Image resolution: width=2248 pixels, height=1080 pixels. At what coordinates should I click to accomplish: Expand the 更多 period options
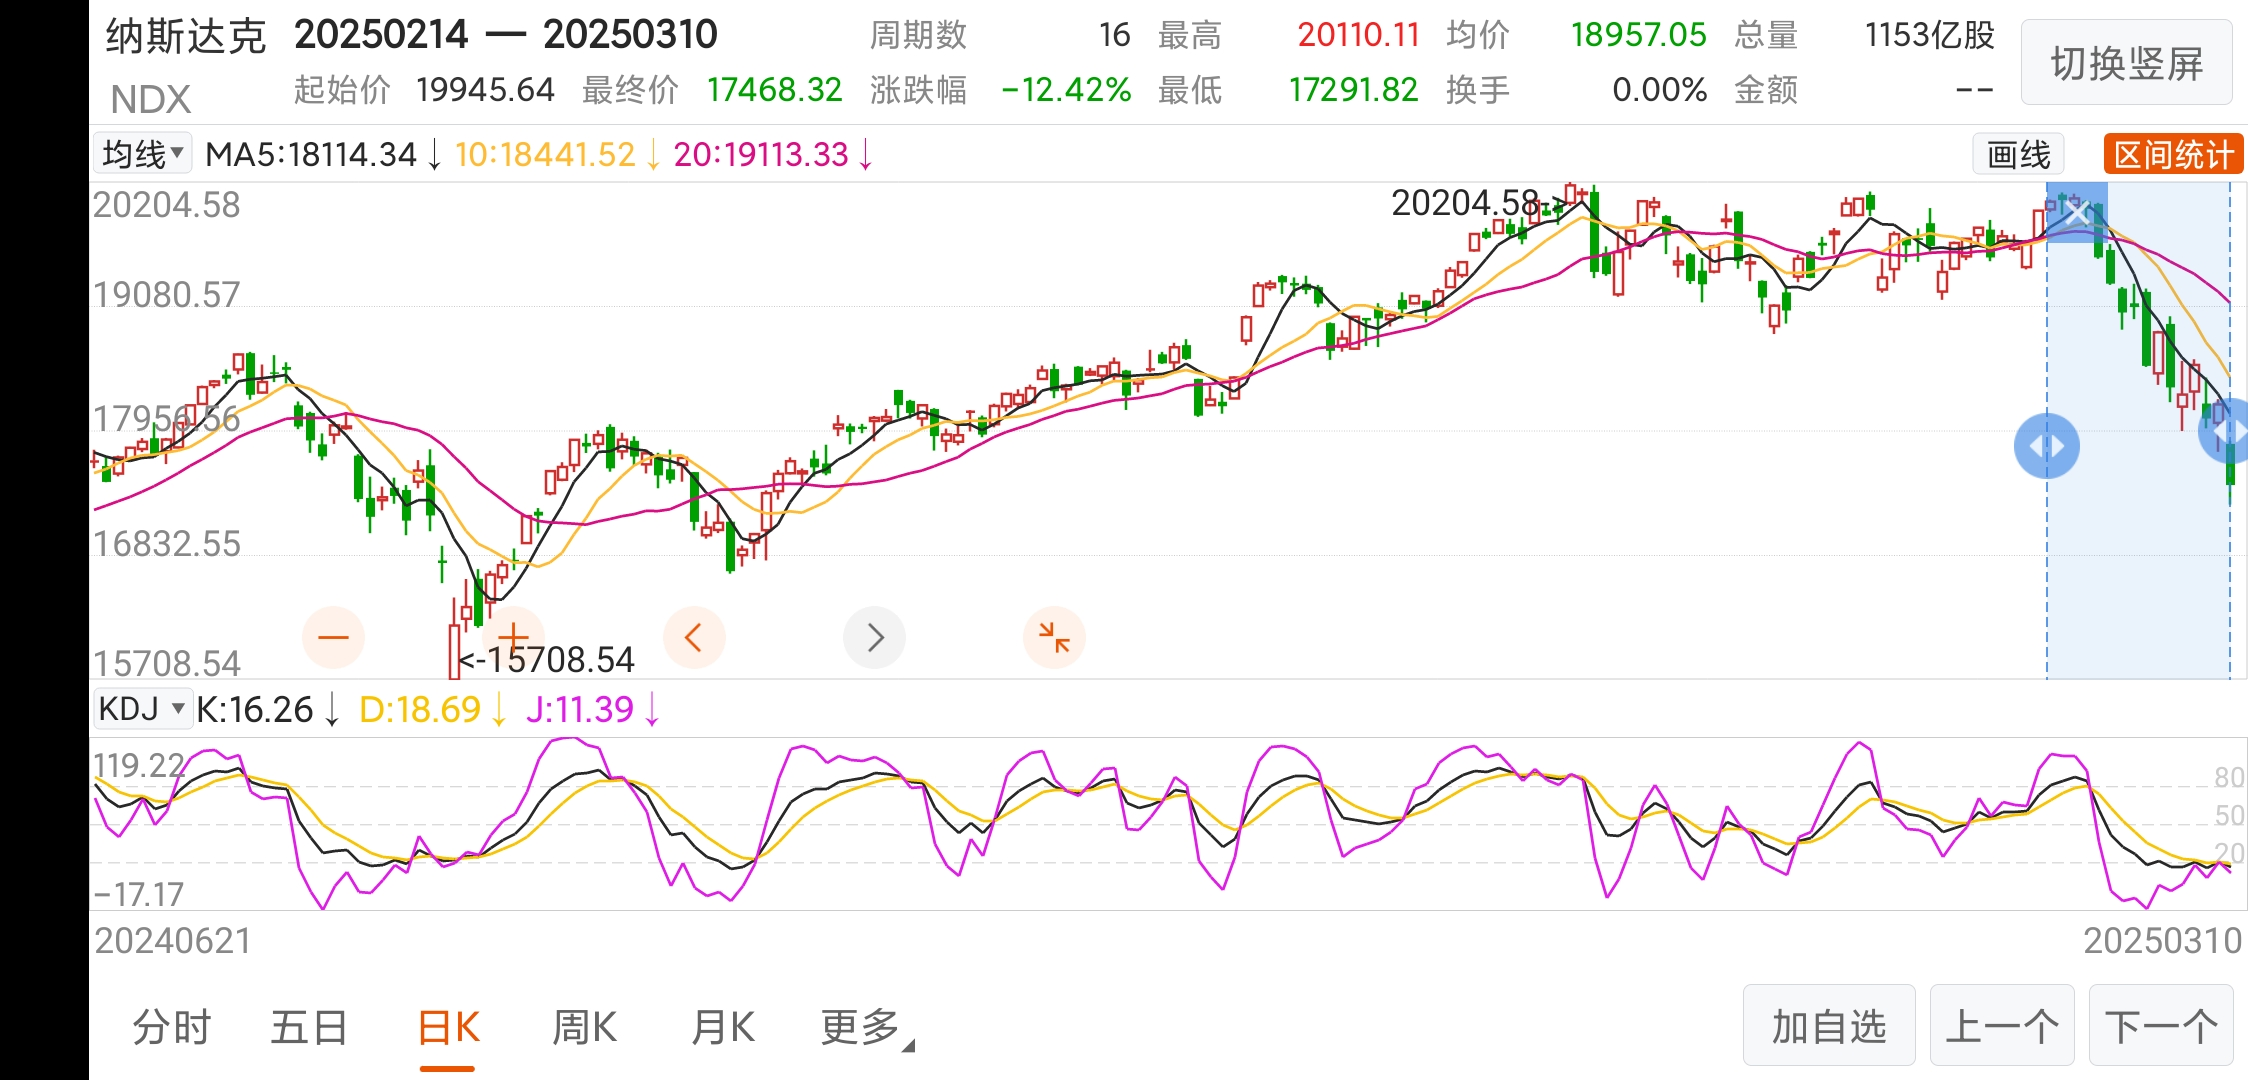pyautogui.click(x=866, y=1027)
